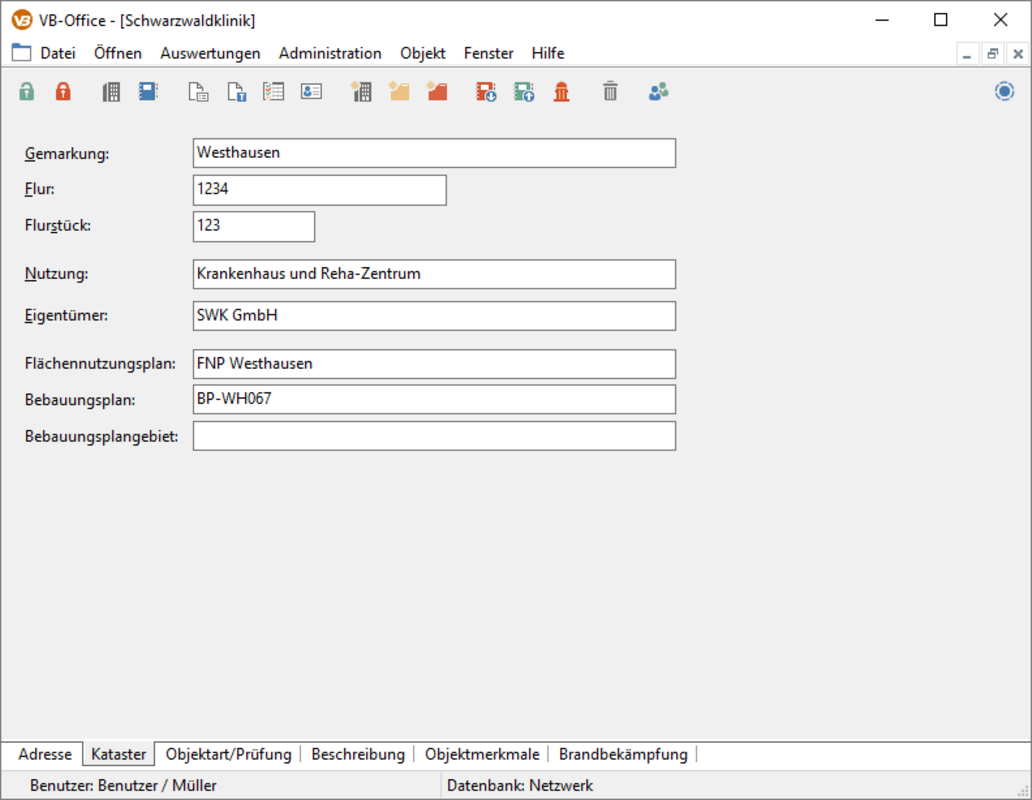1032x800 pixels.
Task: Click the red hydrant toolbar icon
Action: click(561, 92)
